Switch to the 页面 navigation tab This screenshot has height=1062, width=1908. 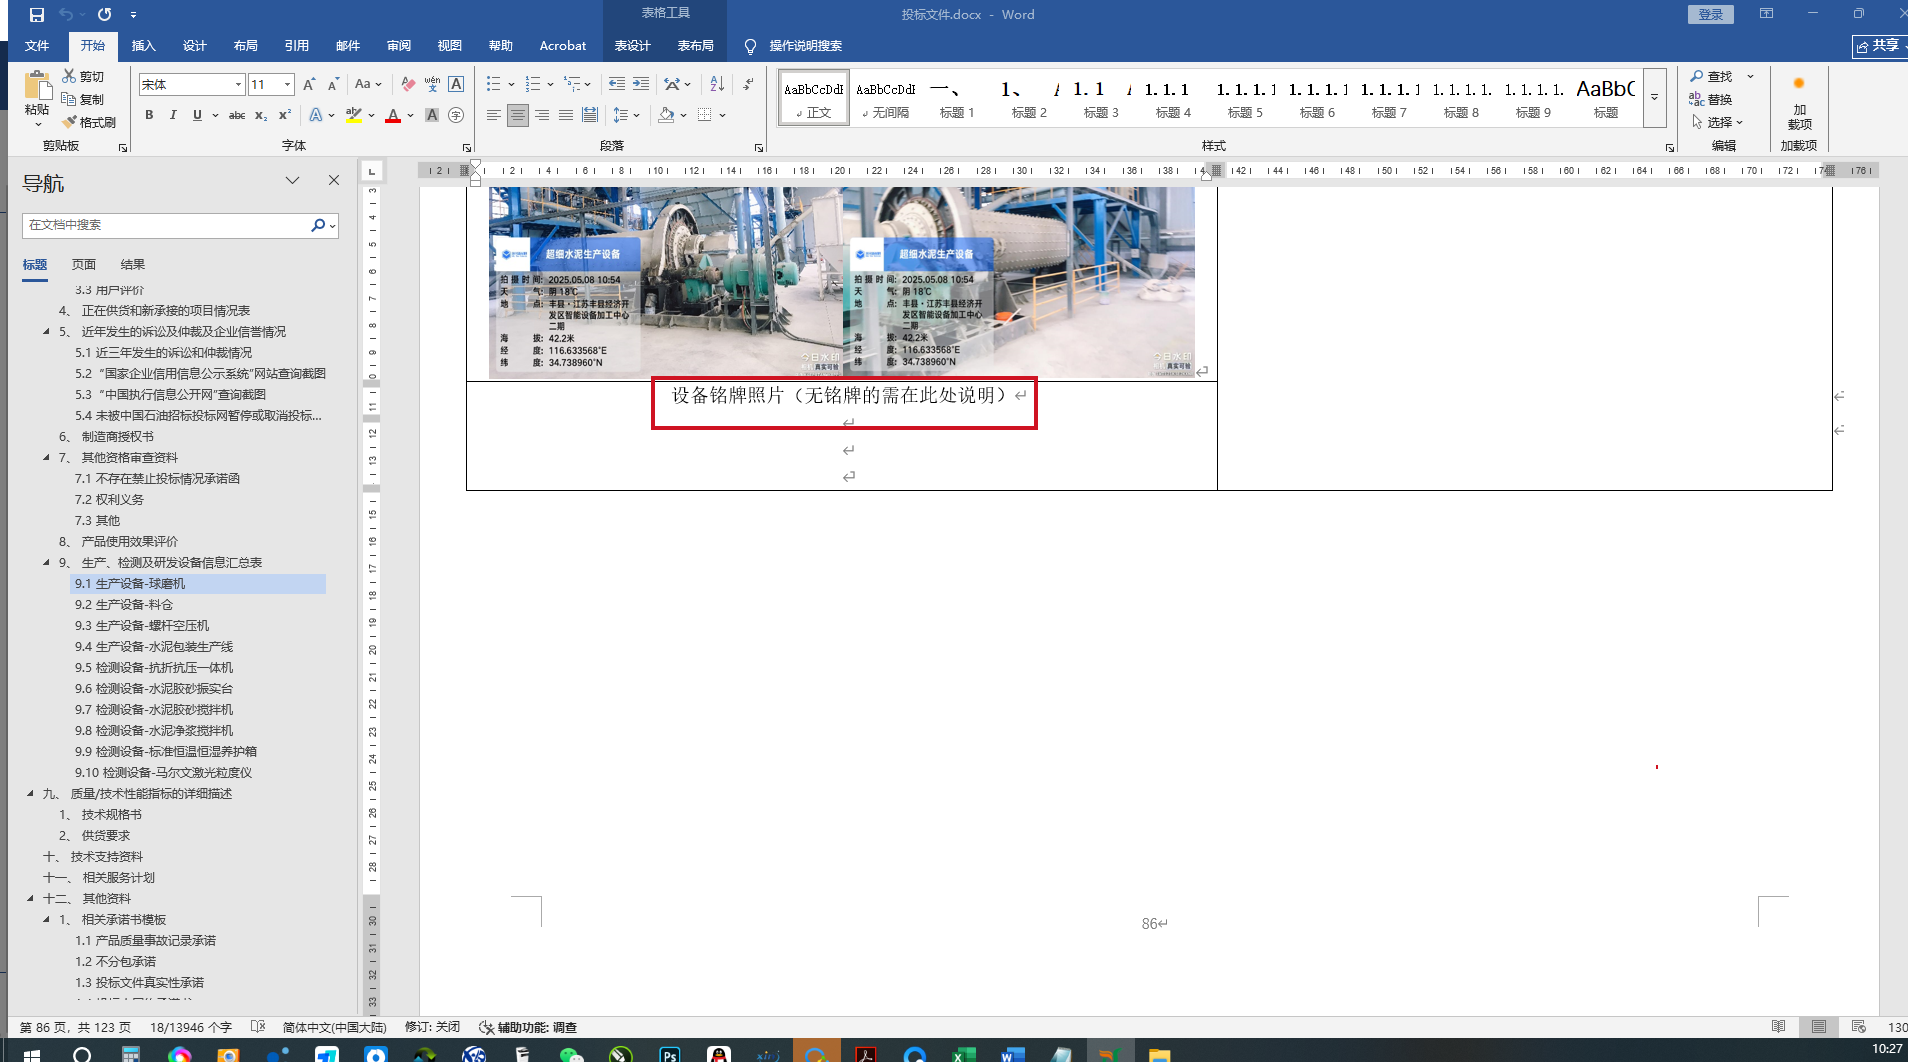84,265
